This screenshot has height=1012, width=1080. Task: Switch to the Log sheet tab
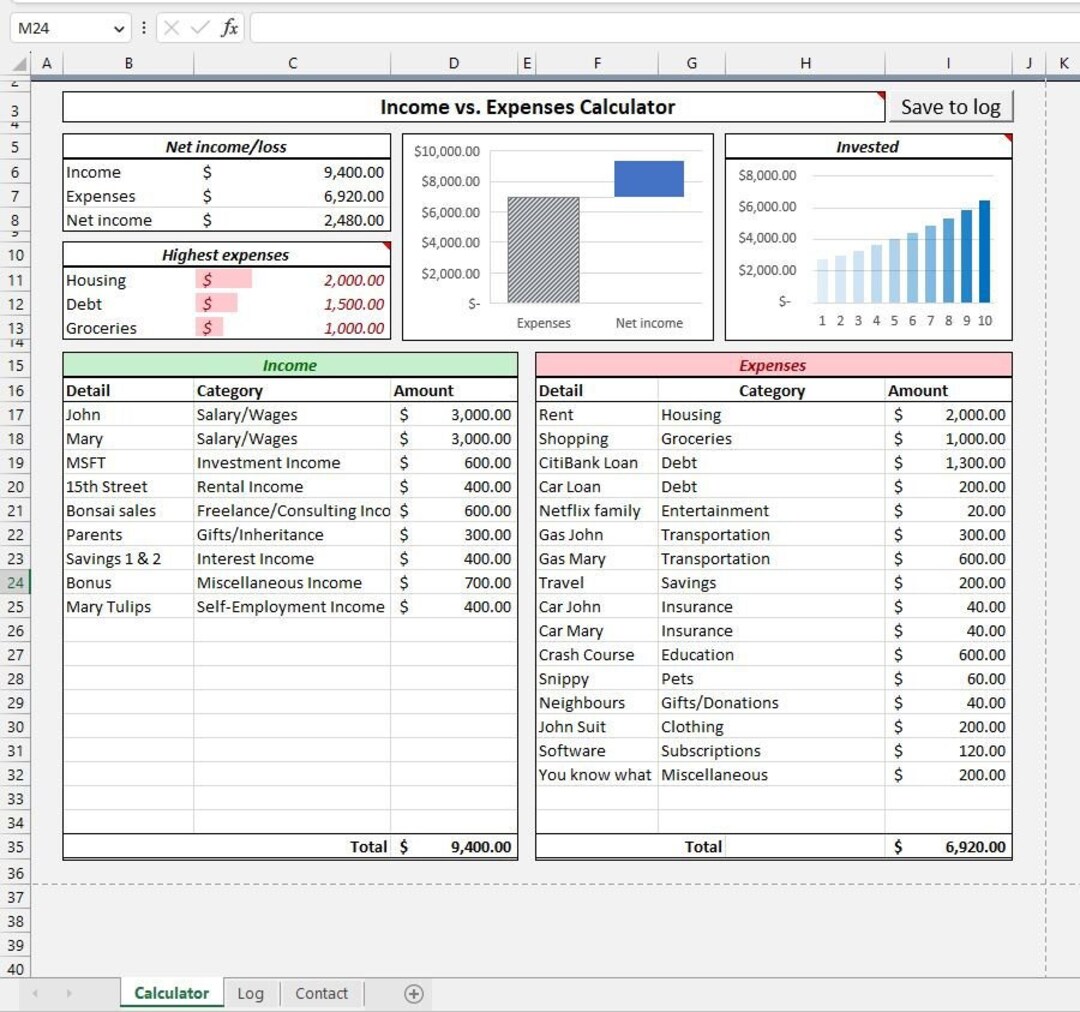coord(251,993)
